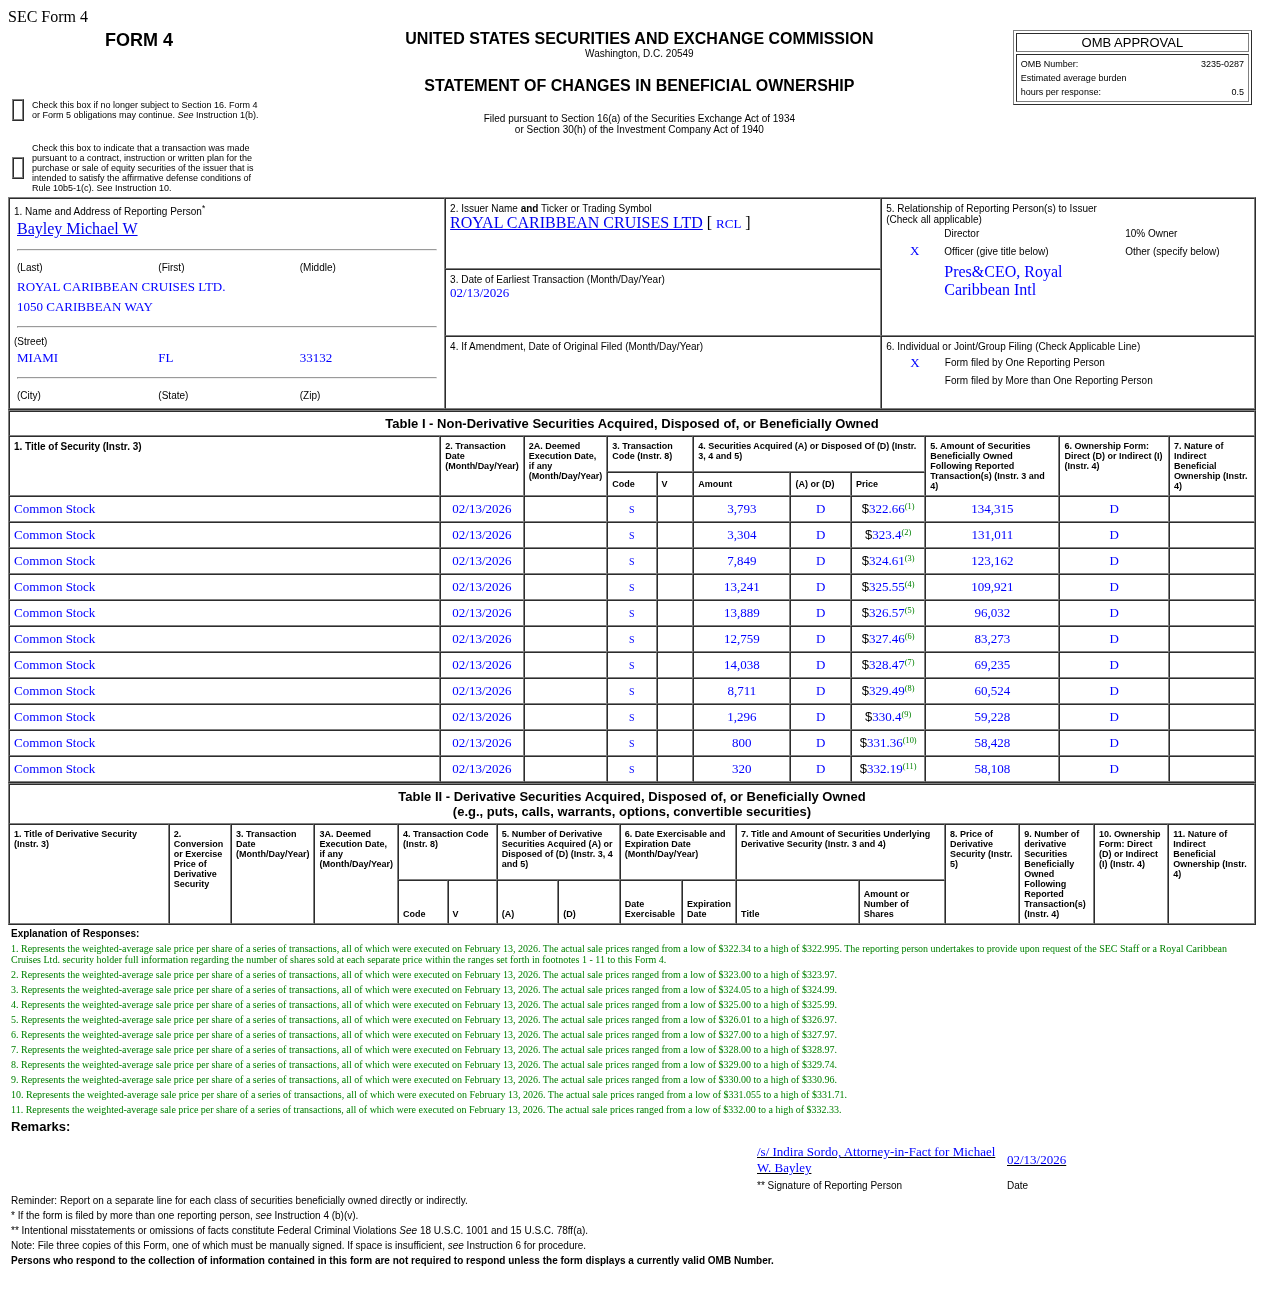Click Common Stock in the 134,315 row
The image size is (1264, 1291).
(x=55, y=509)
